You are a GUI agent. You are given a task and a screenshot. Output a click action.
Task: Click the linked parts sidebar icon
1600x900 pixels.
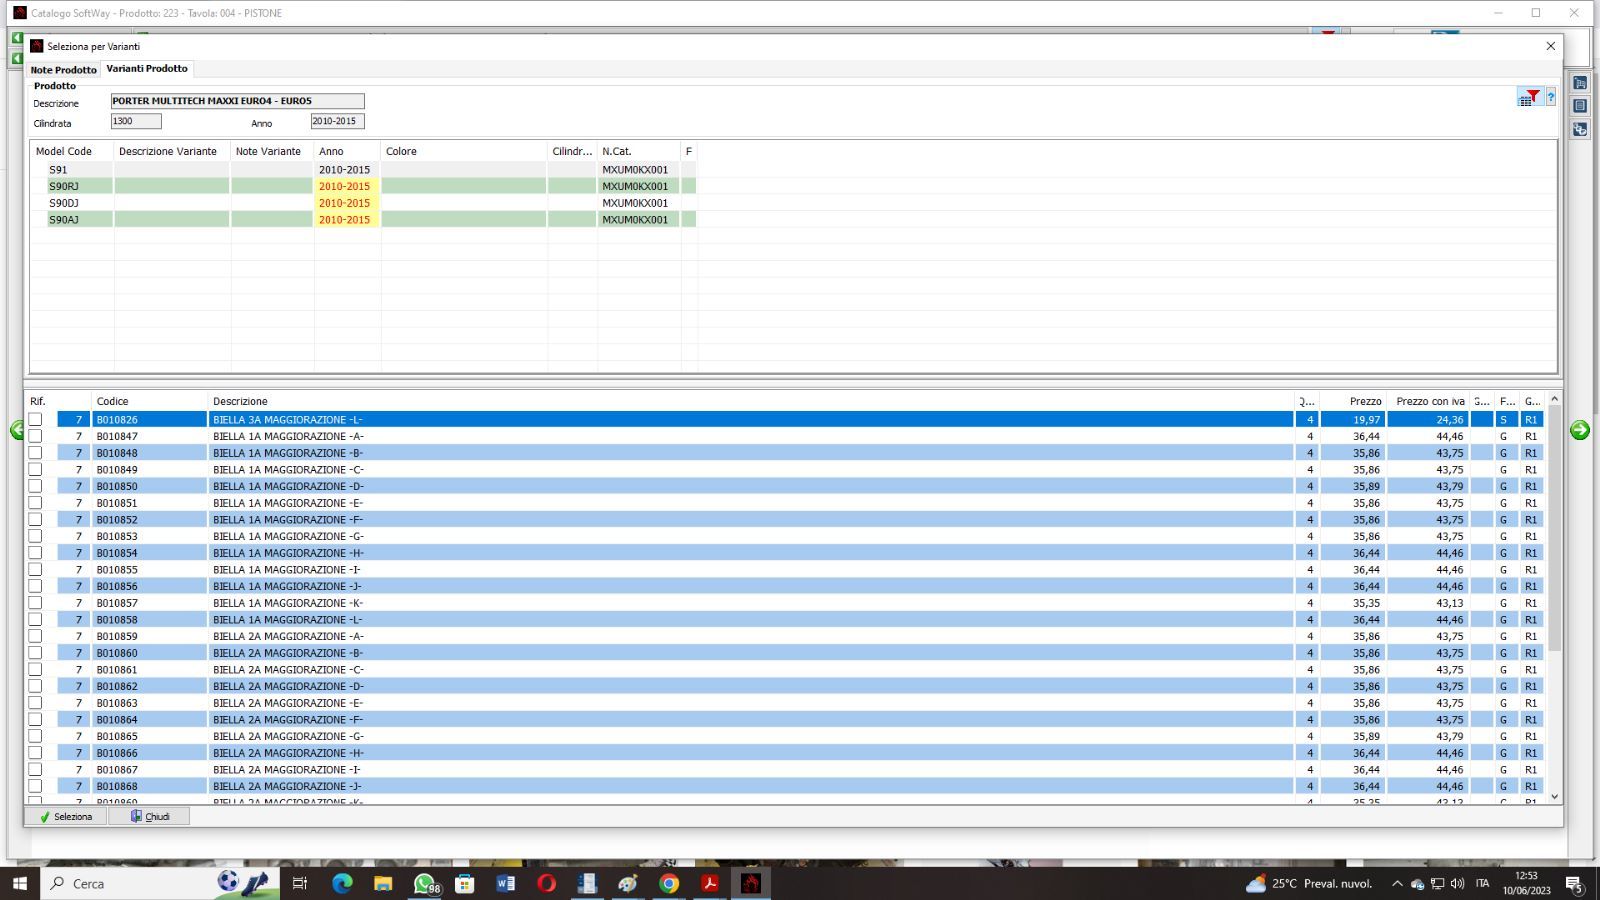click(x=1580, y=129)
